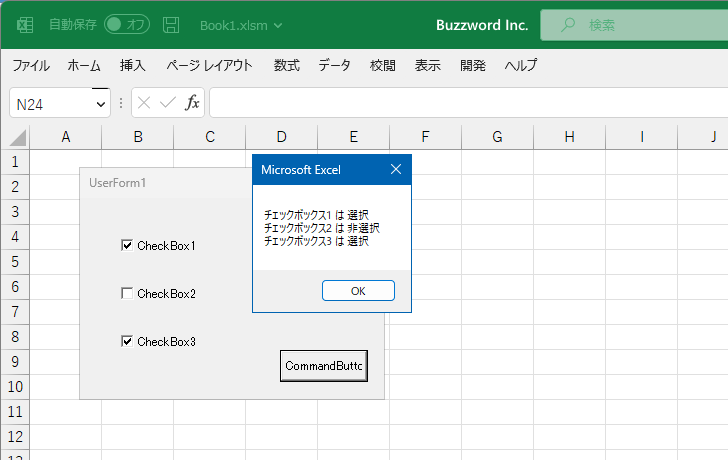Click the Name Box showing N24

(60, 103)
